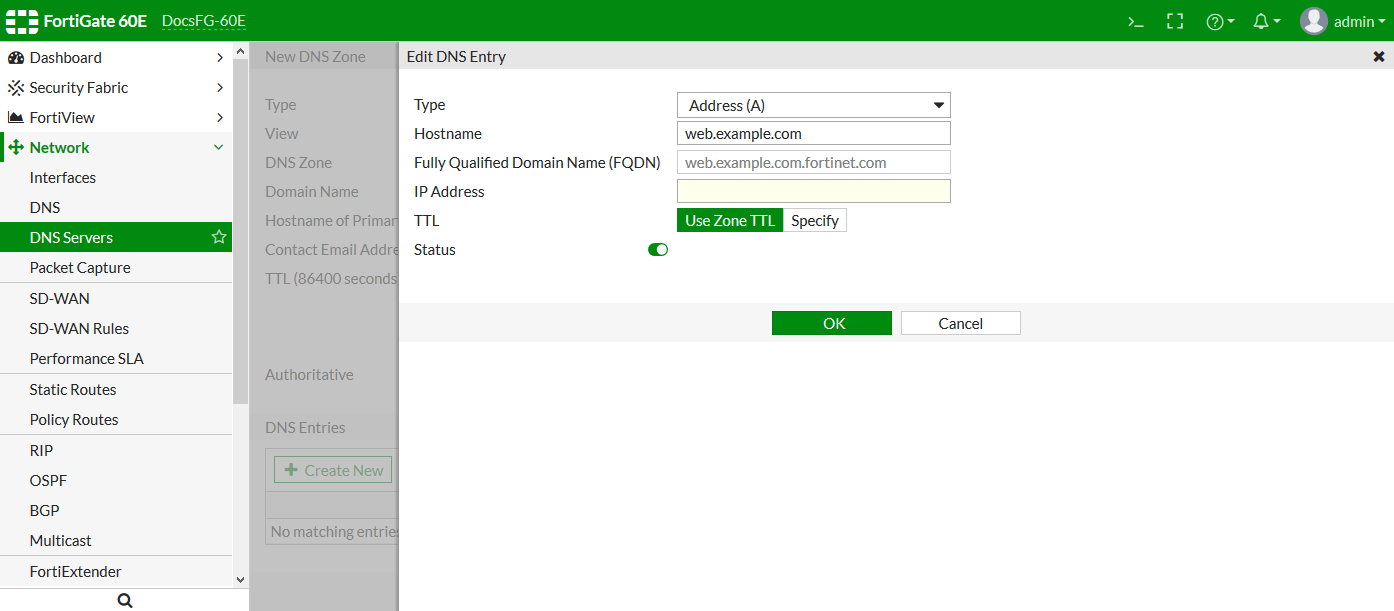Select Use Zone TTL option
The width and height of the screenshot is (1394, 611).
pyautogui.click(x=730, y=221)
